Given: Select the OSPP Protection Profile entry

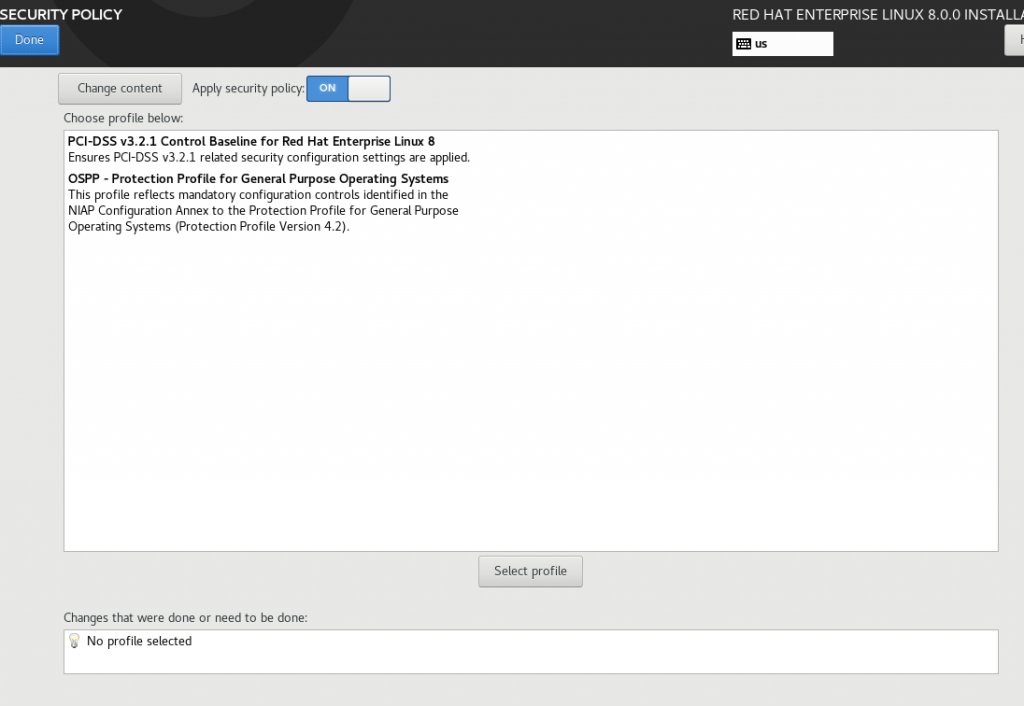Looking at the screenshot, I should [258, 179].
